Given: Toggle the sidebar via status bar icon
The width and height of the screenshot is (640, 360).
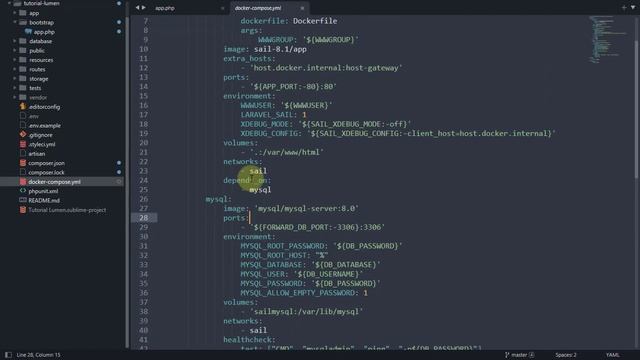Looking at the screenshot, I should click(x=8, y=355).
